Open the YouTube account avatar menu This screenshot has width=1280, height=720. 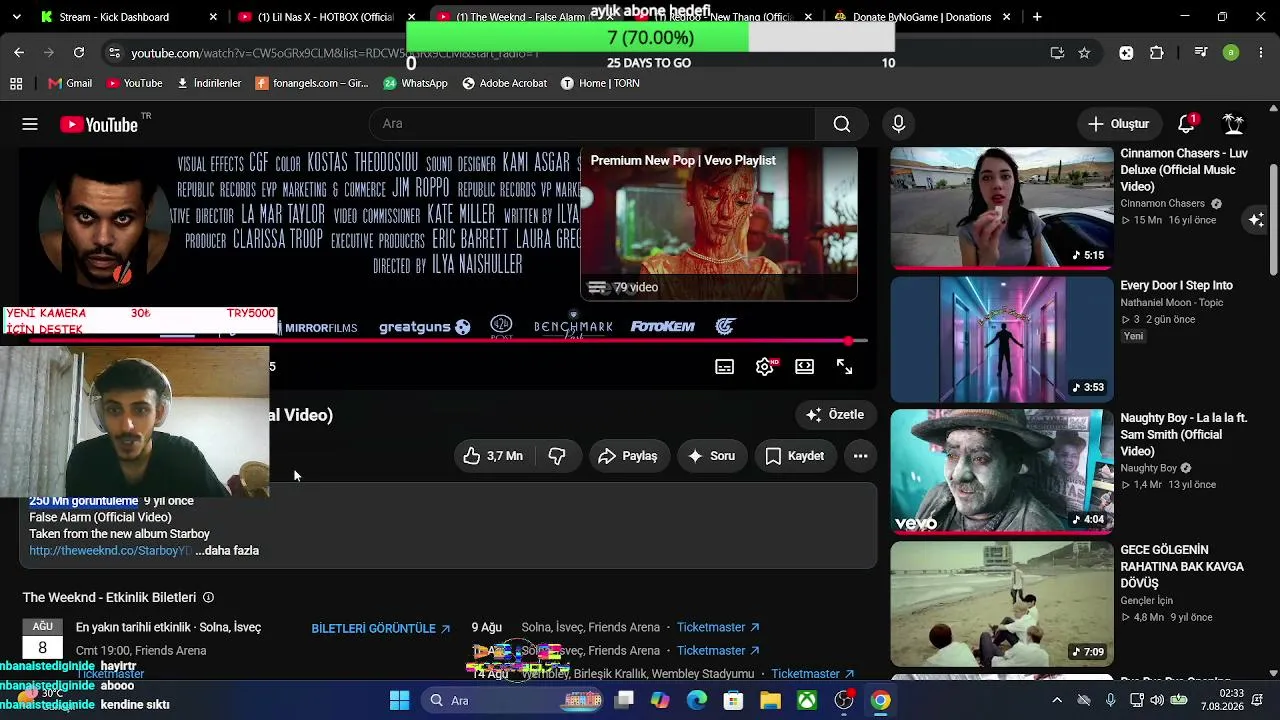(x=1234, y=124)
